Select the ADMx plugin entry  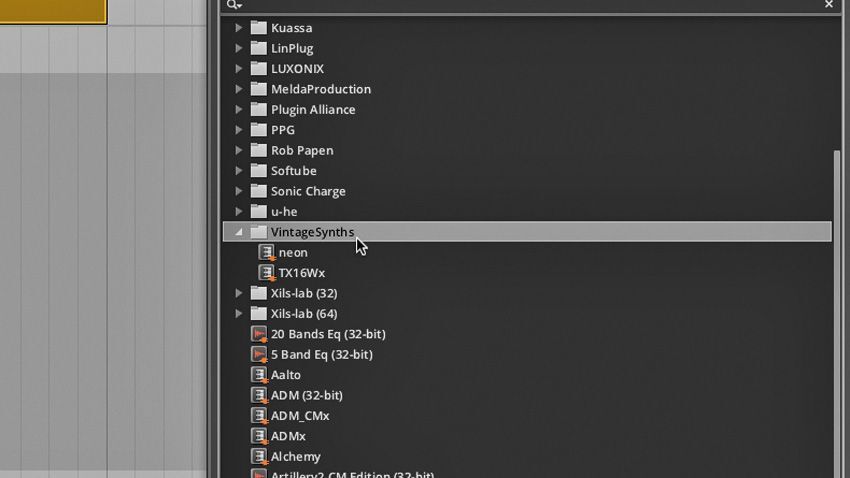[x=288, y=436]
